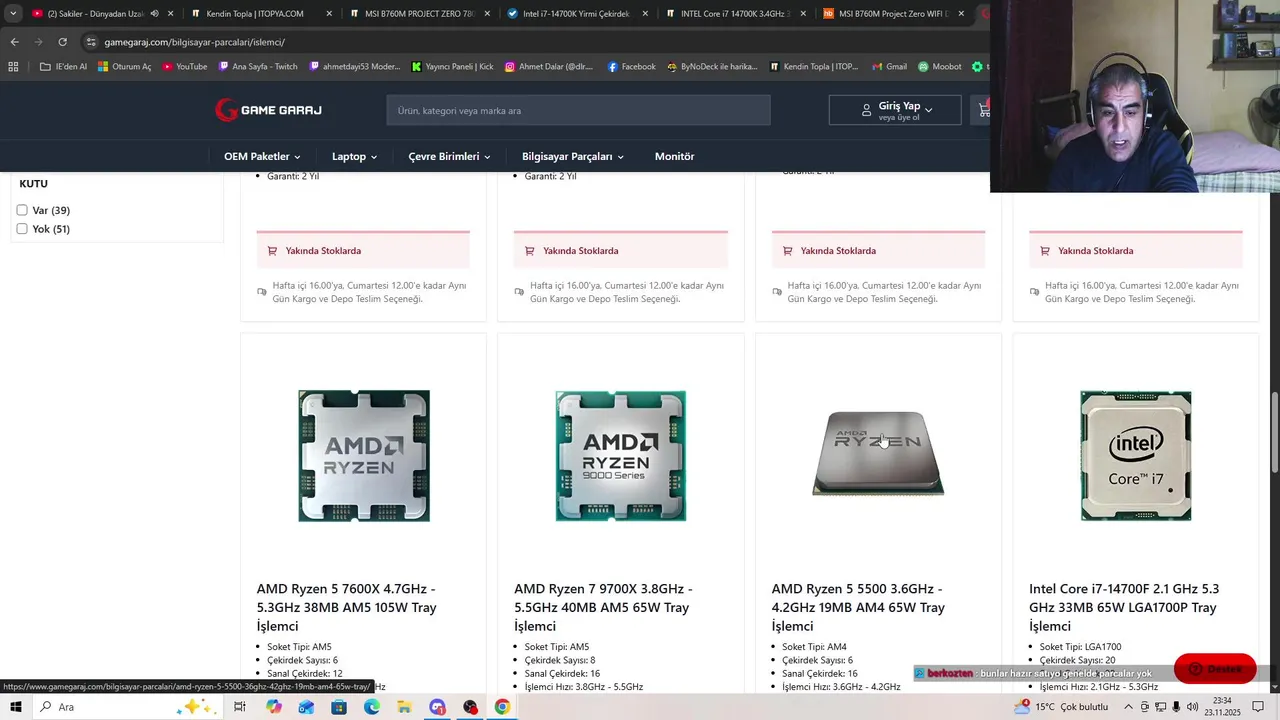
Task: Open the Chrome apps grid icon
Action: coord(13,67)
